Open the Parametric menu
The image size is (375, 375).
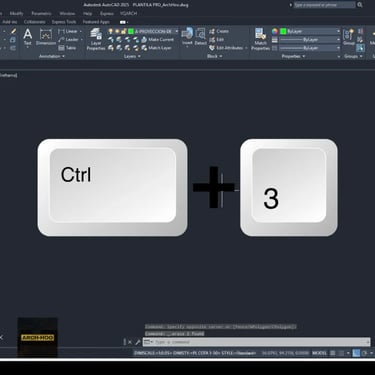41,14
